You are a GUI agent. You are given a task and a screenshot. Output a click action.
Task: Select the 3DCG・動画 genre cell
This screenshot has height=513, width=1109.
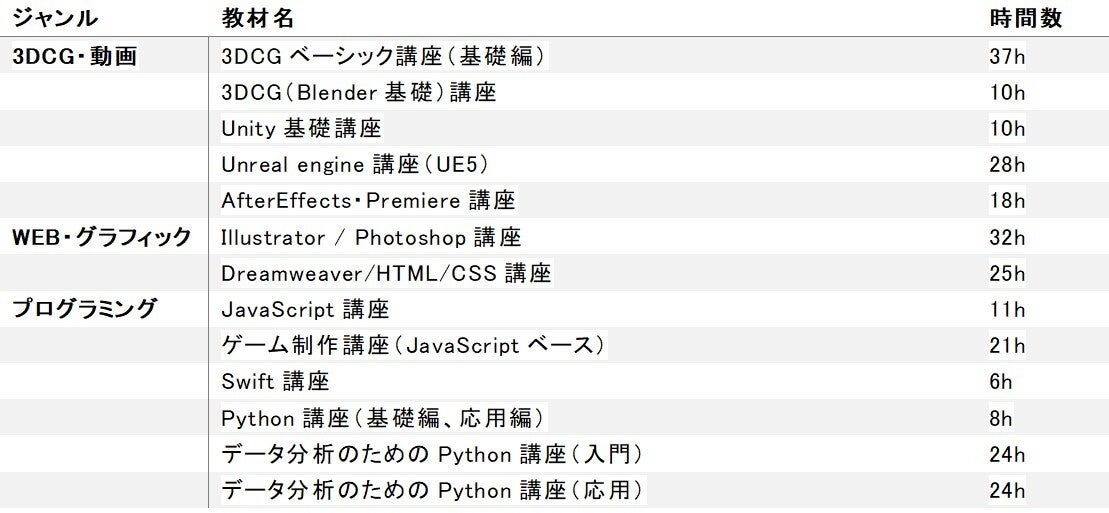point(74,57)
